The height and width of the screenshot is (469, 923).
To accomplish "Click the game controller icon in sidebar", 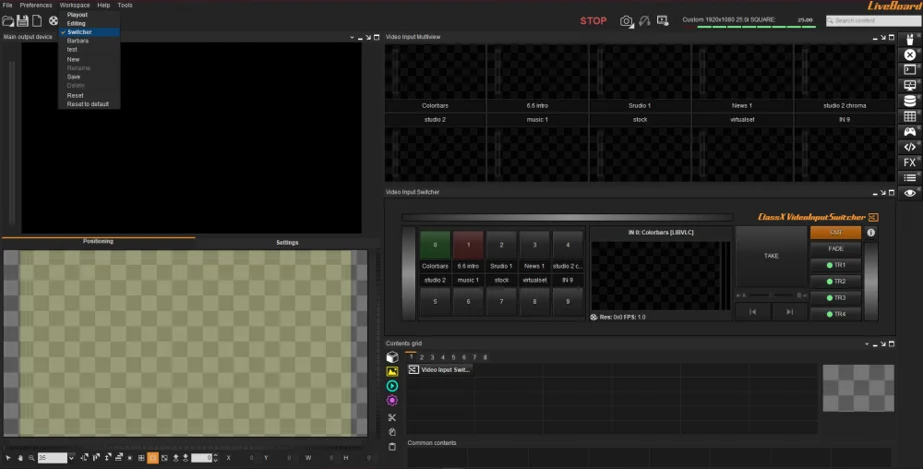I will pos(909,131).
